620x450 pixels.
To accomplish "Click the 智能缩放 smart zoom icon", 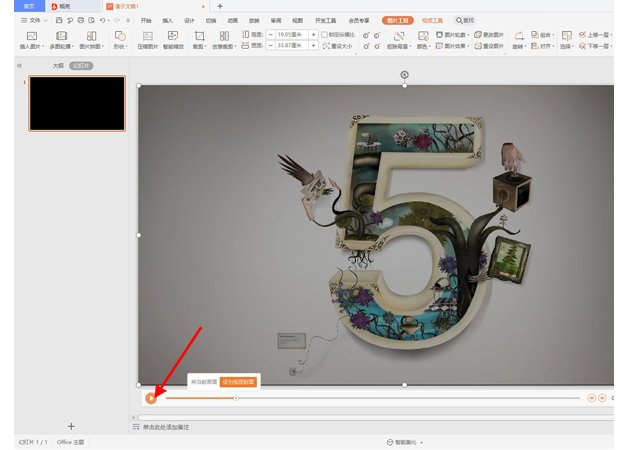I will [x=173, y=37].
